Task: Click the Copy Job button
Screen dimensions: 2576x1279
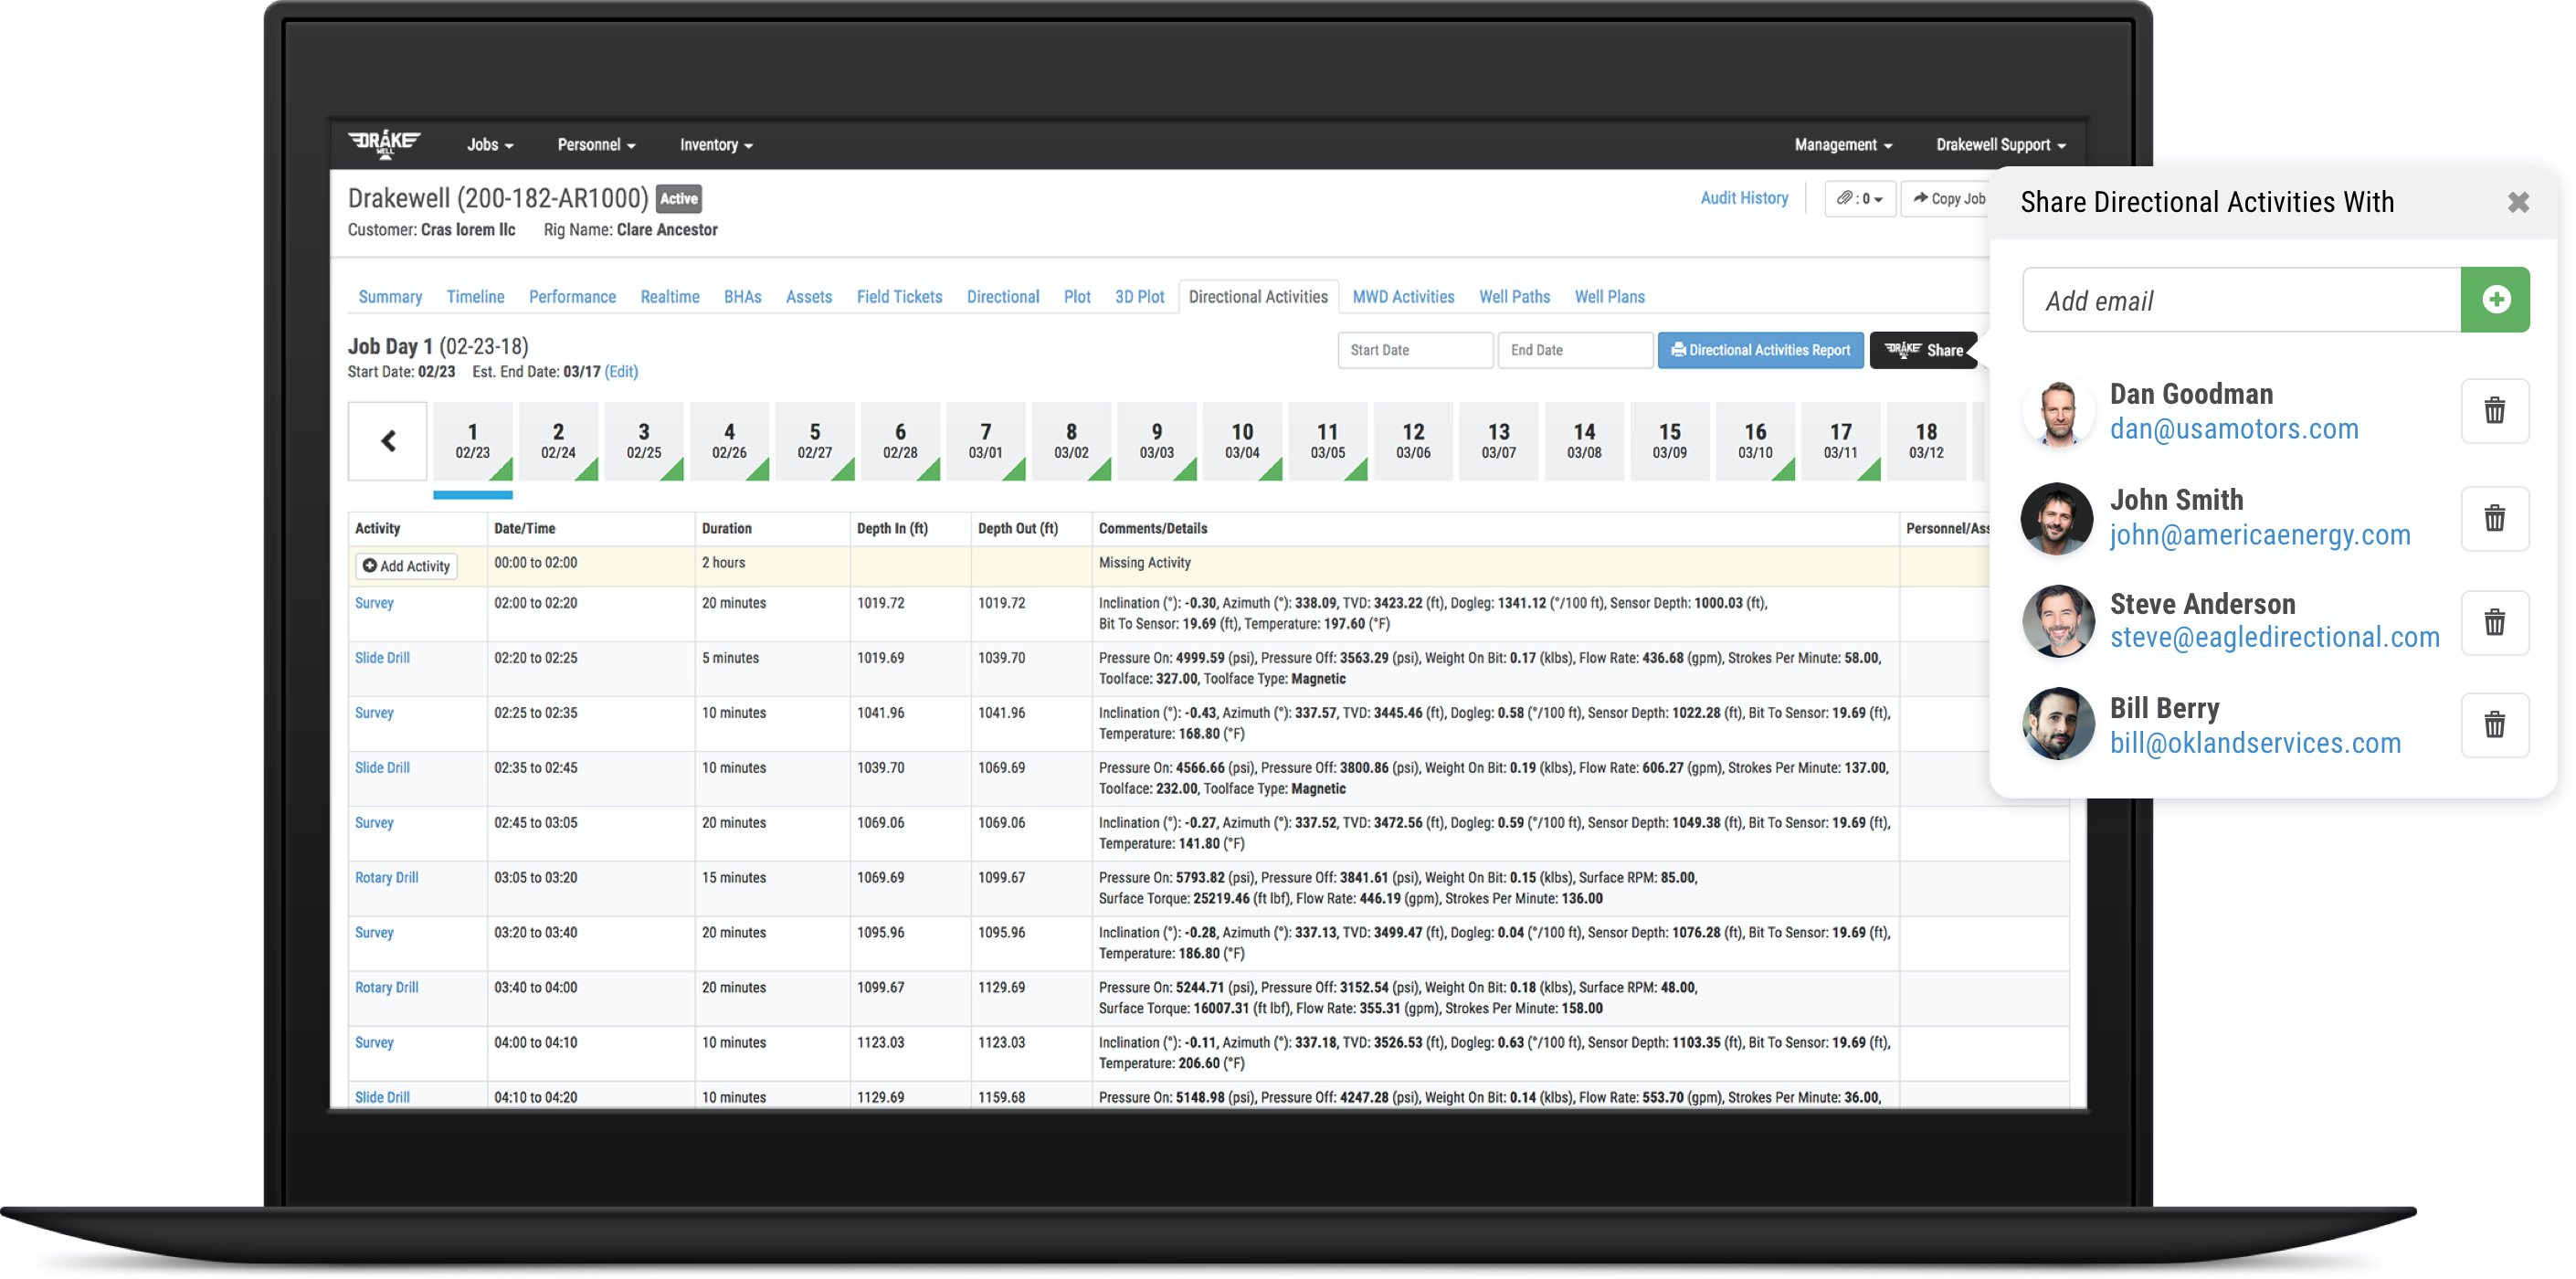Action: 1948,199
